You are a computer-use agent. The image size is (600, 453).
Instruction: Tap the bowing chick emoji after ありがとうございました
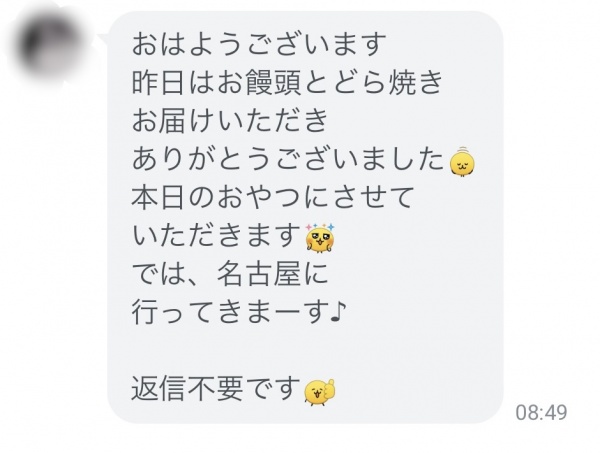[x=463, y=162]
